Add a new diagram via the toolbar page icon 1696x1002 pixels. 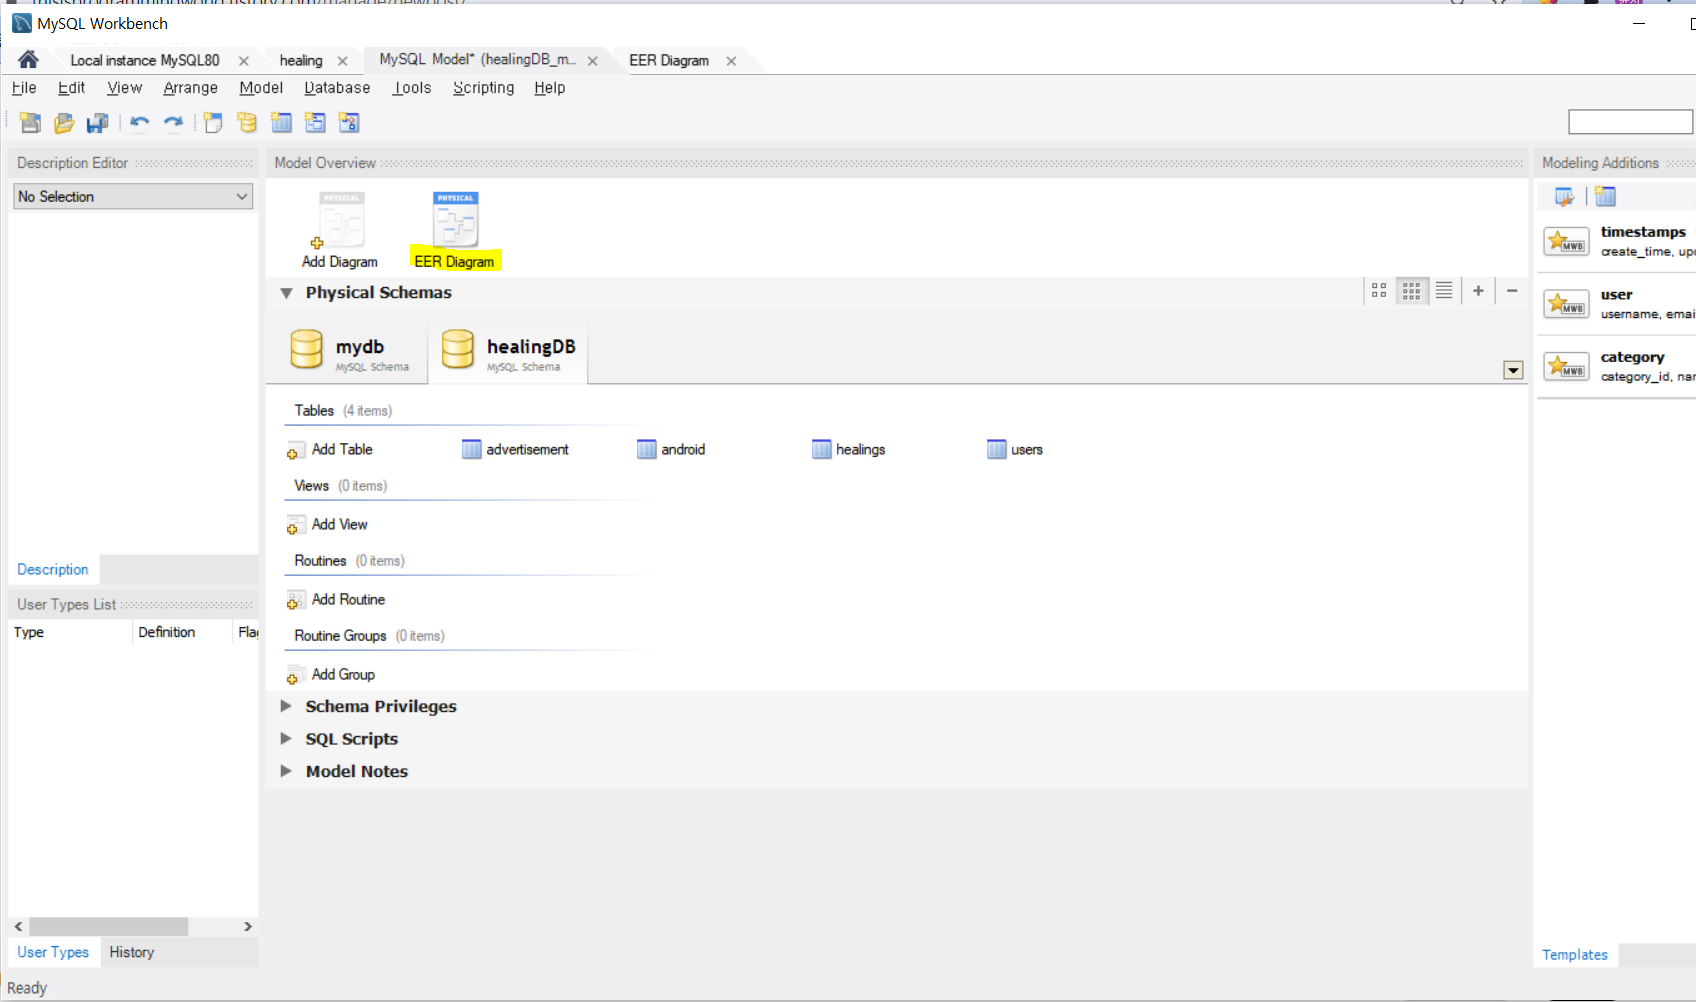212,122
